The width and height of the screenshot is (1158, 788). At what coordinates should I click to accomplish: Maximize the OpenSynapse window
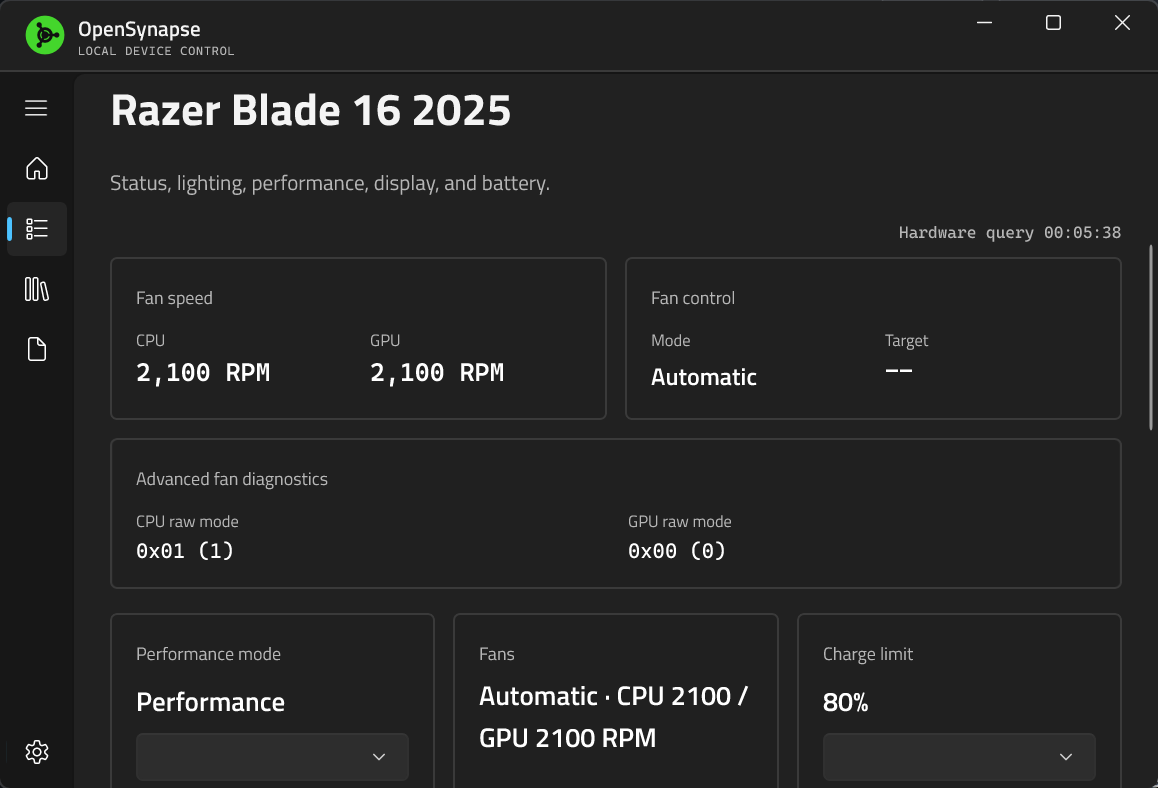click(1053, 23)
